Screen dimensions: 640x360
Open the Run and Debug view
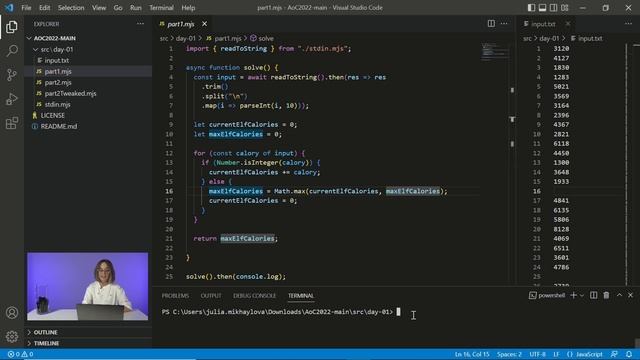(12, 99)
